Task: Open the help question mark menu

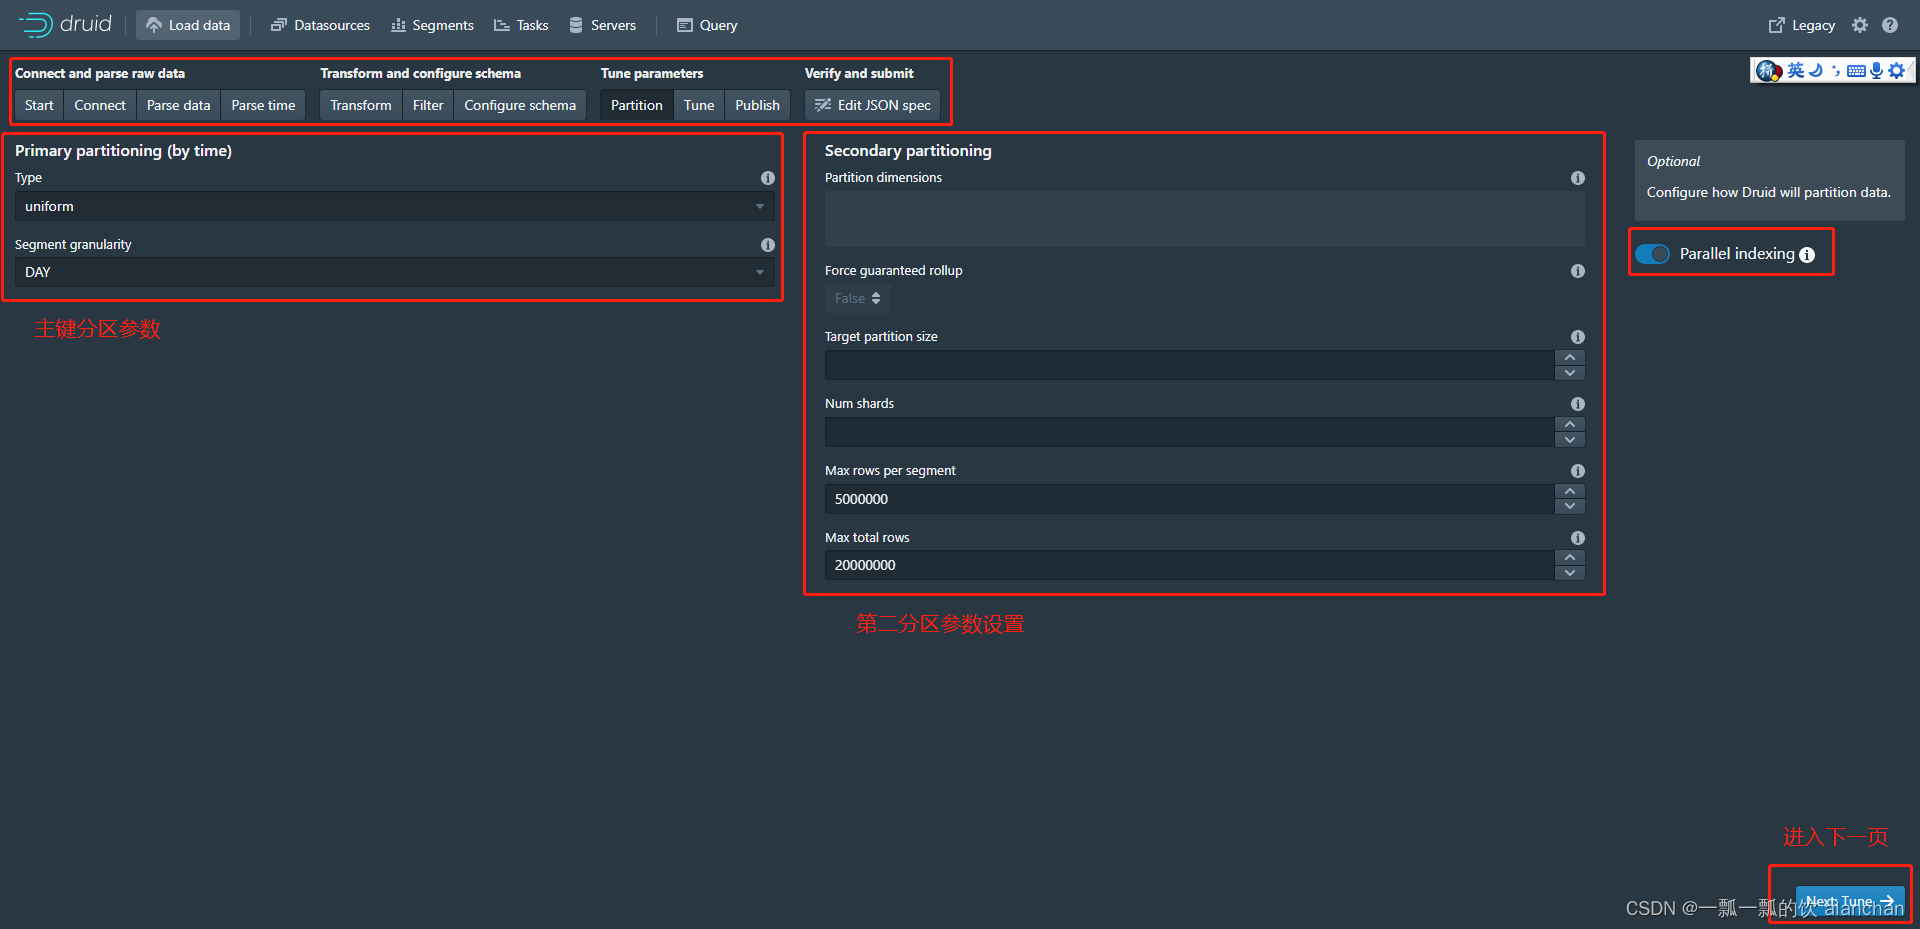Action: coord(1890,25)
